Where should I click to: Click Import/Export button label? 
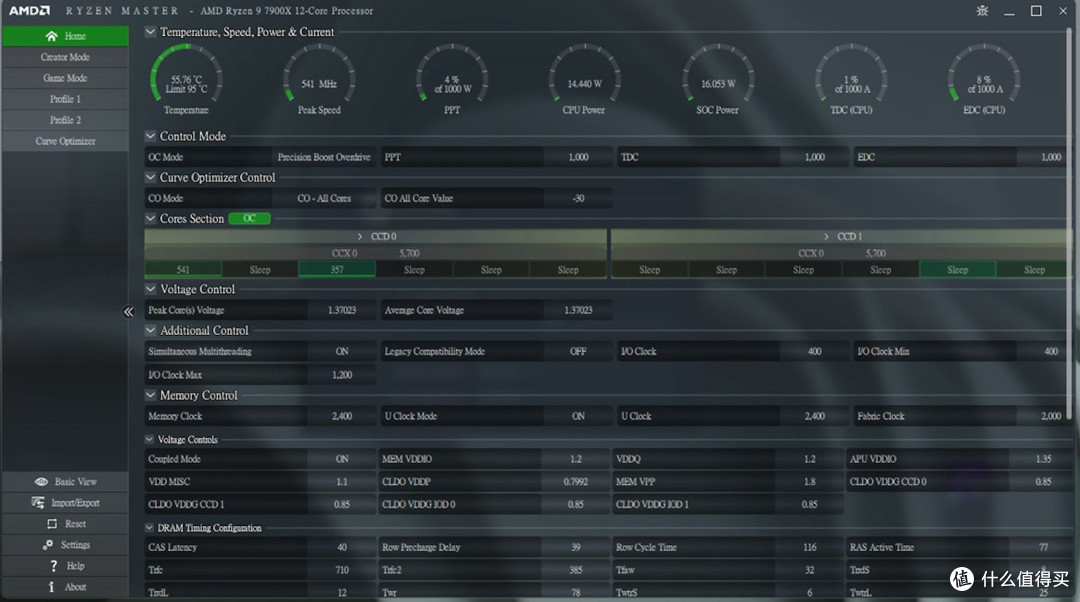coord(75,503)
